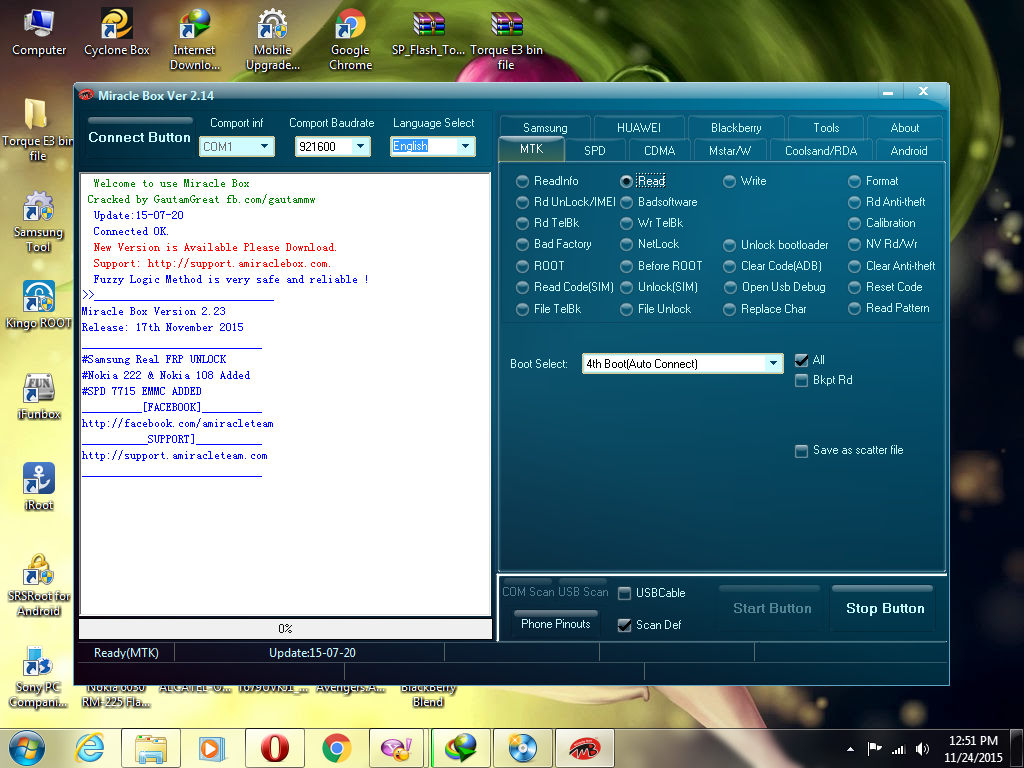Switch to the Android tab
Screen dimensions: 1024x768
(x=908, y=151)
